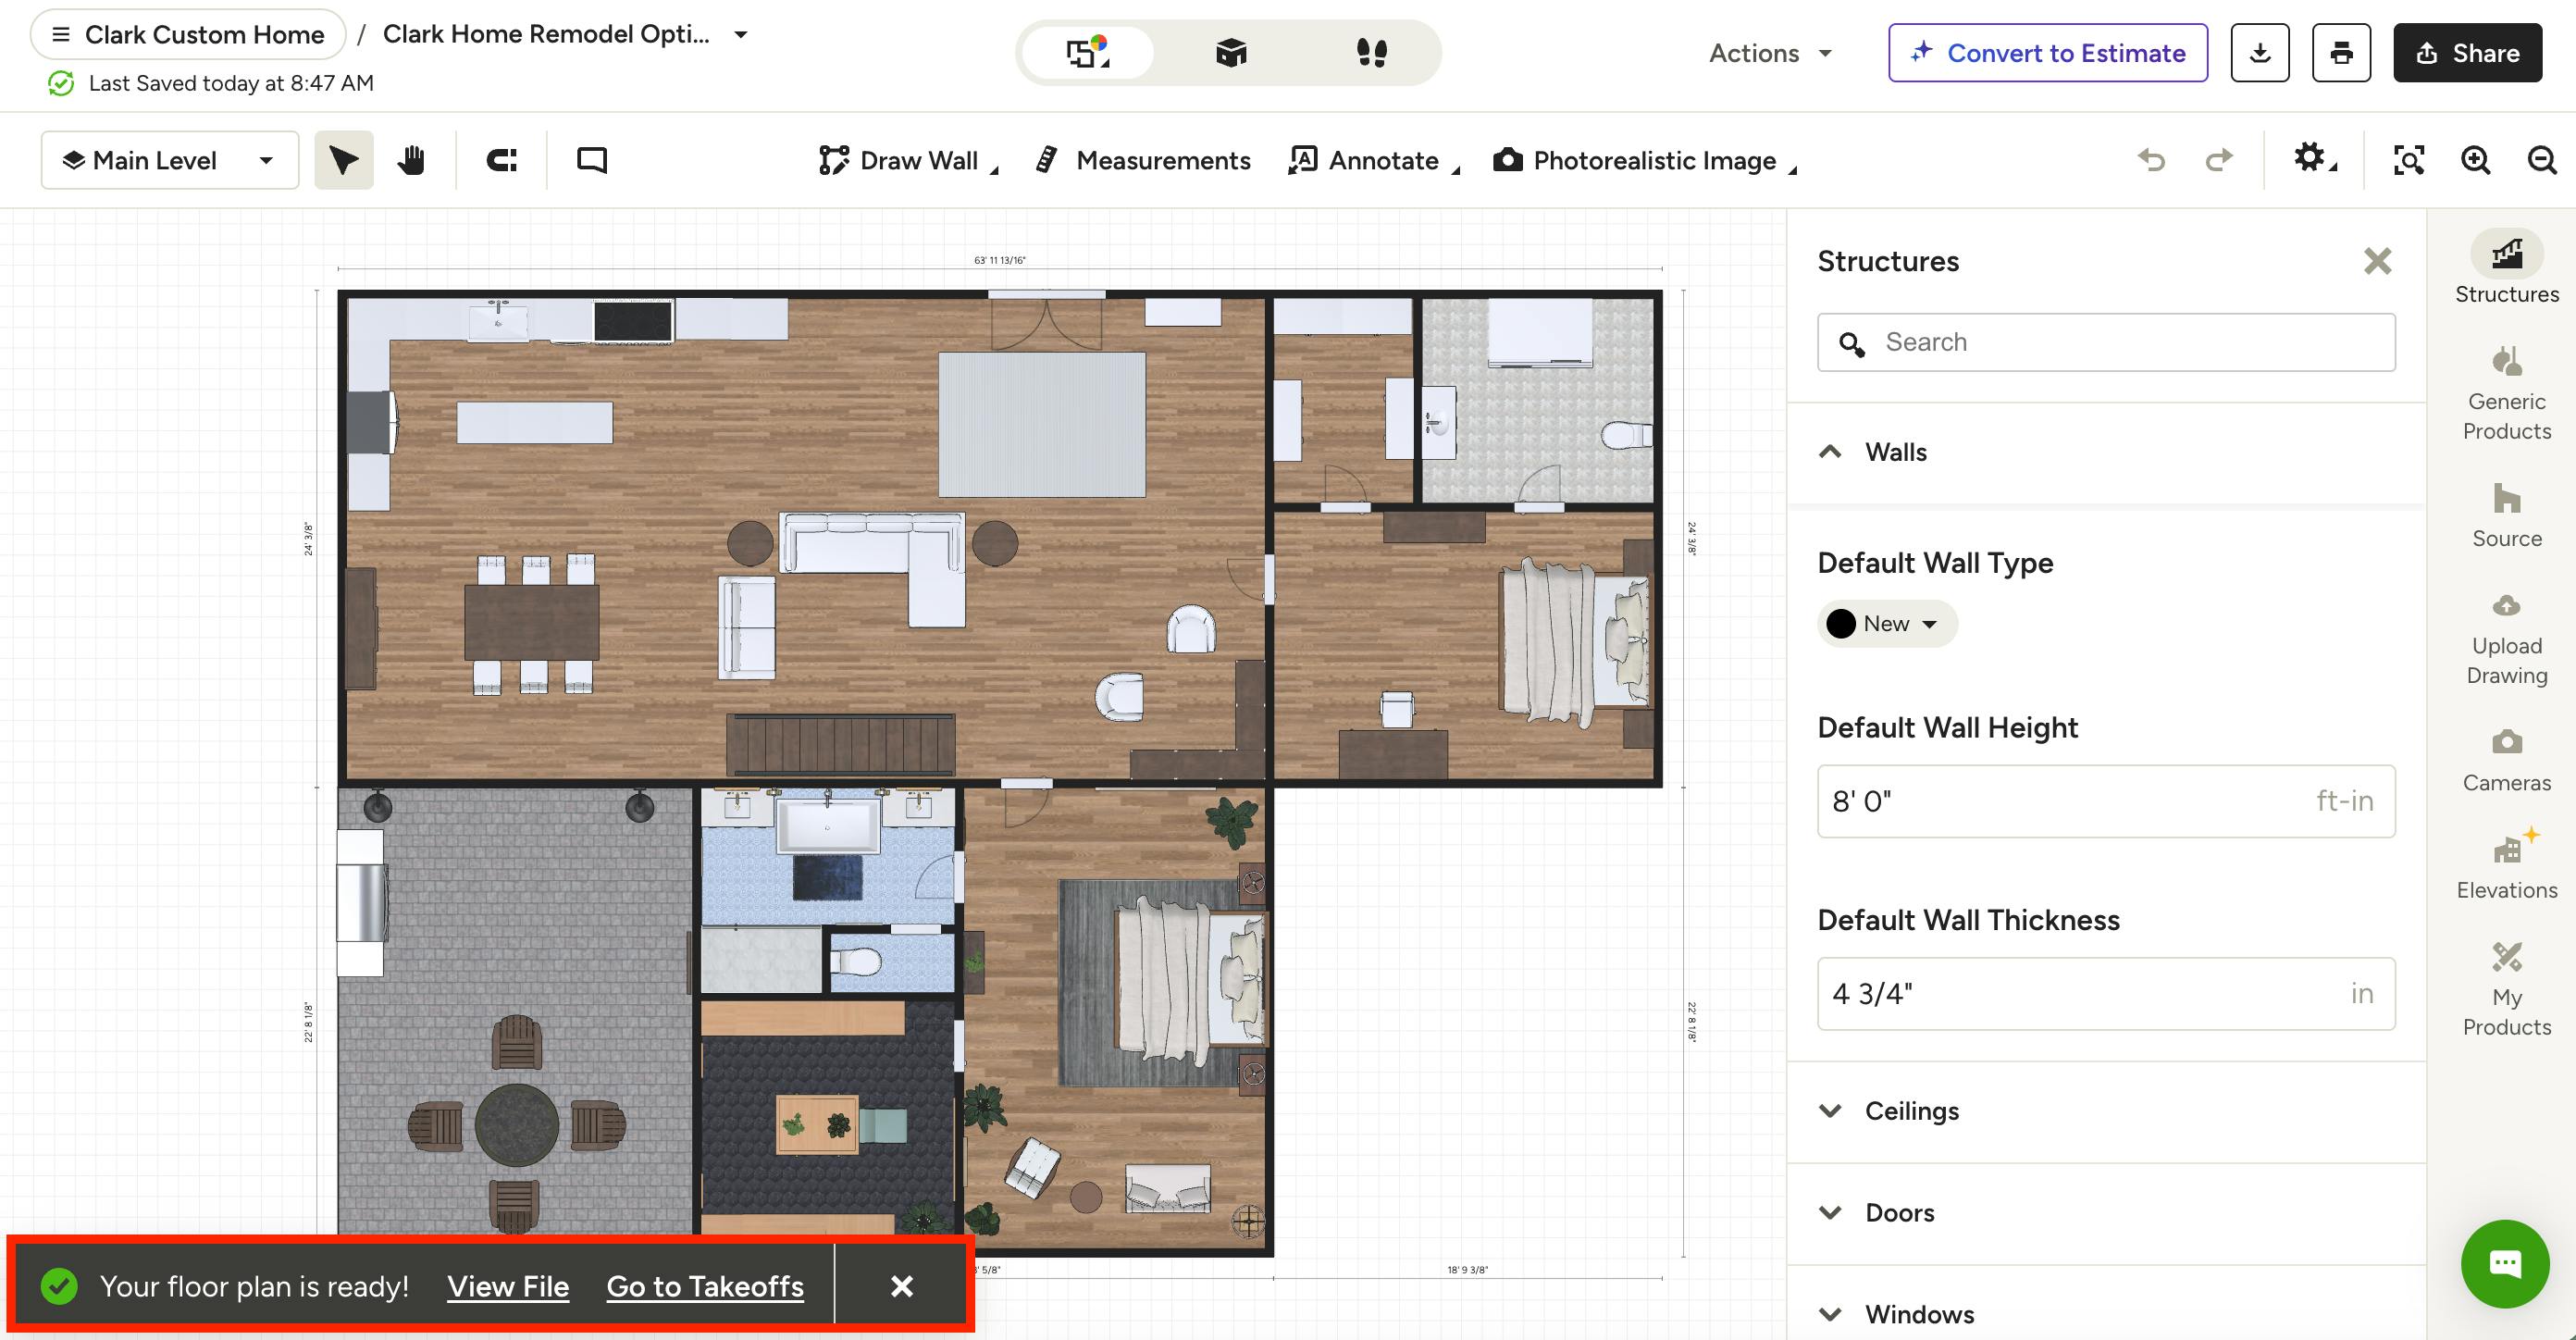Open the Draw Wall tool menu

click(908, 160)
